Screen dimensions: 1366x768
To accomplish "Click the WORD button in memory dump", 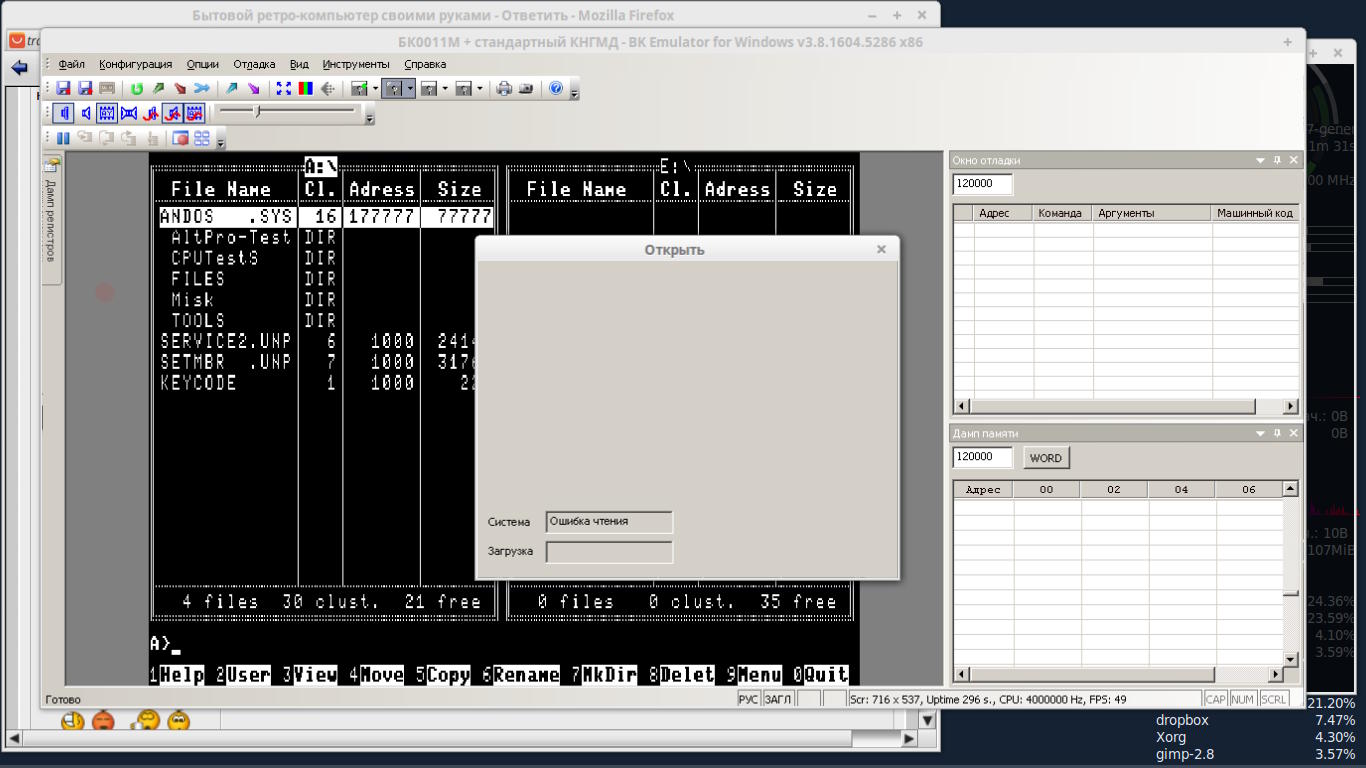I will (1045, 458).
